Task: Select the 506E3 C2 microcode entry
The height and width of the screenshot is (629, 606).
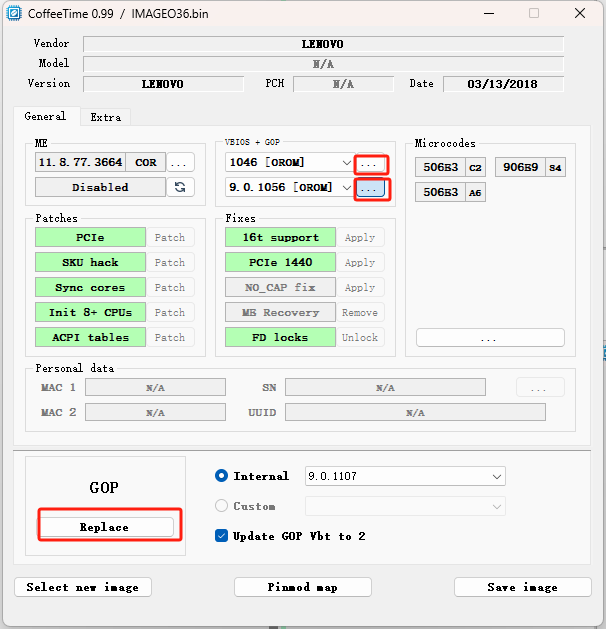Action: [450, 167]
